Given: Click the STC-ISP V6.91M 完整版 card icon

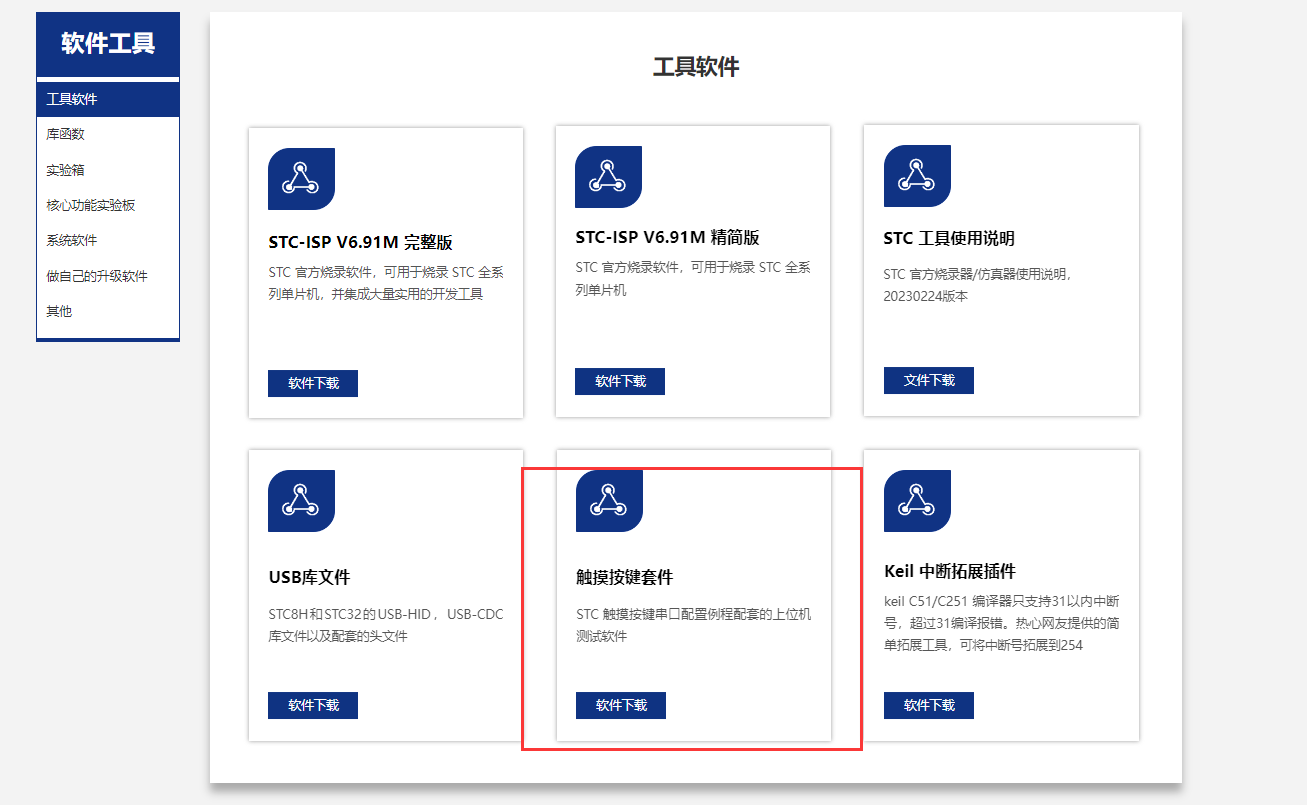Looking at the screenshot, I should point(301,179).
